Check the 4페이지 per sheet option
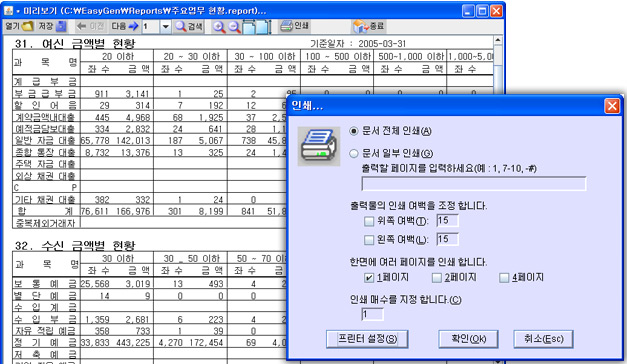Image resolution: width=627 pixels, height=364 pixels. tap(504, 278)
